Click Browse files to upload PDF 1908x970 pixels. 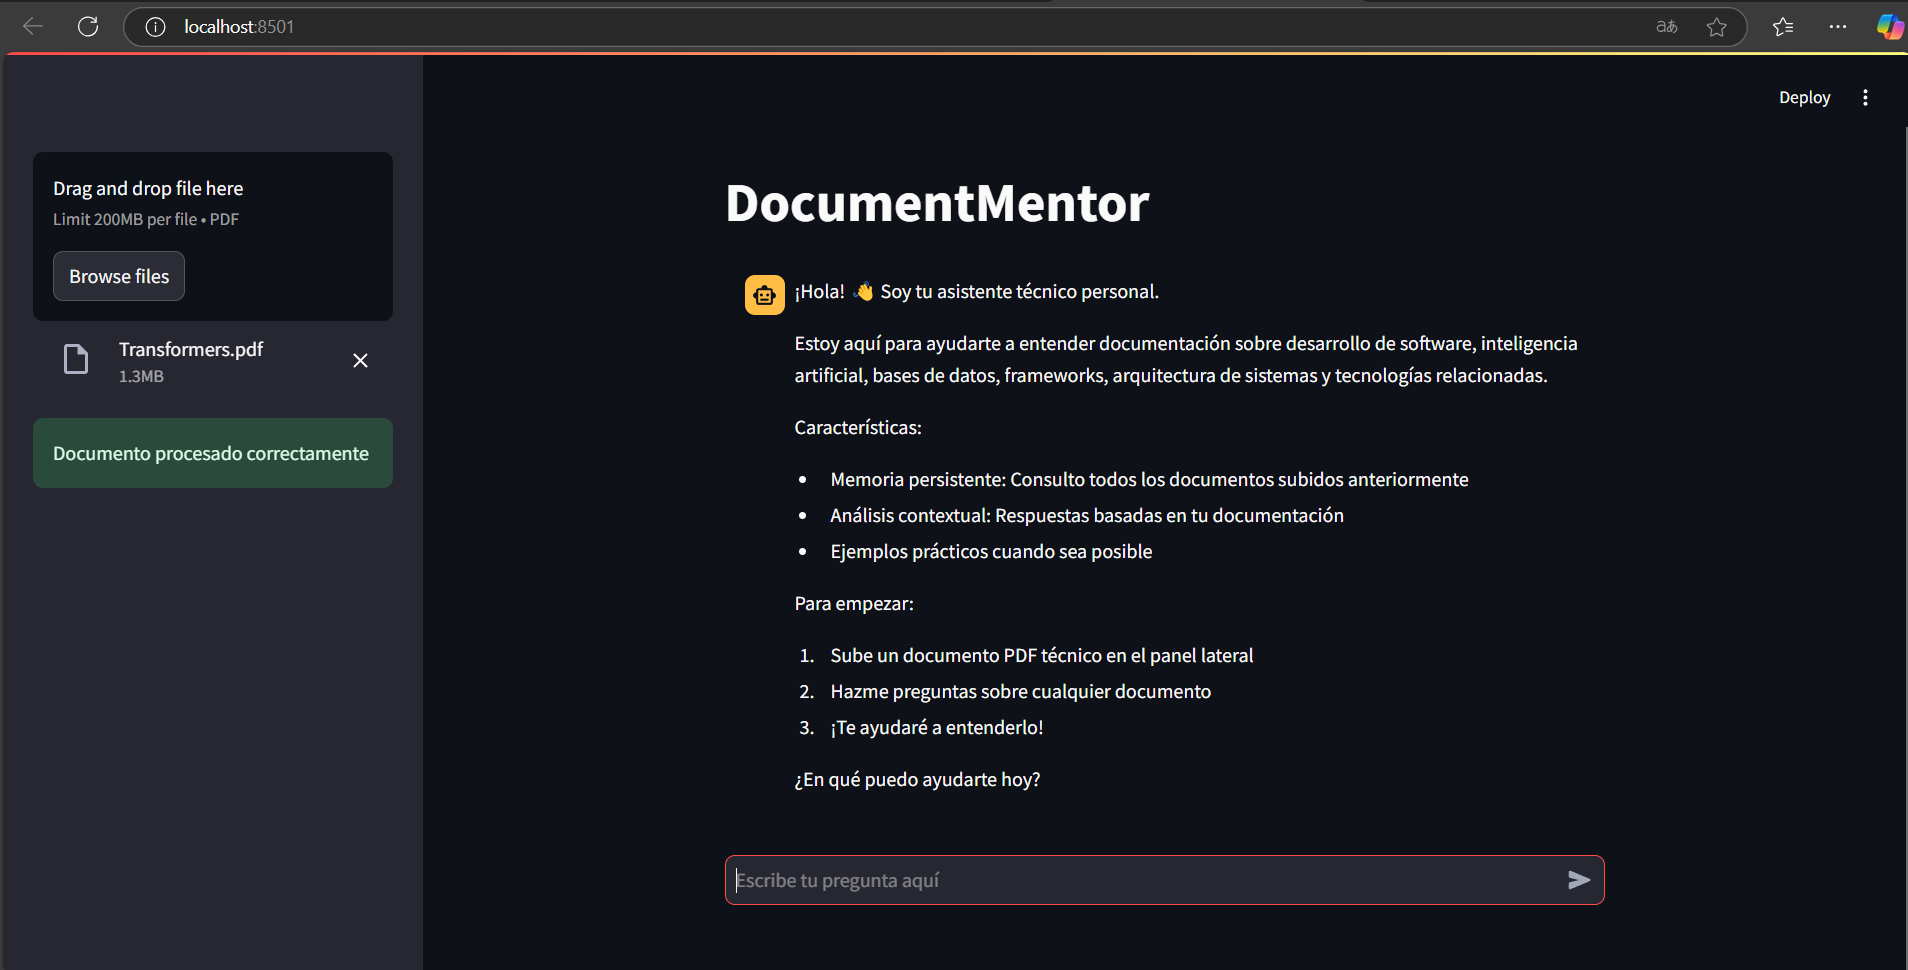(x=119, y=276)
